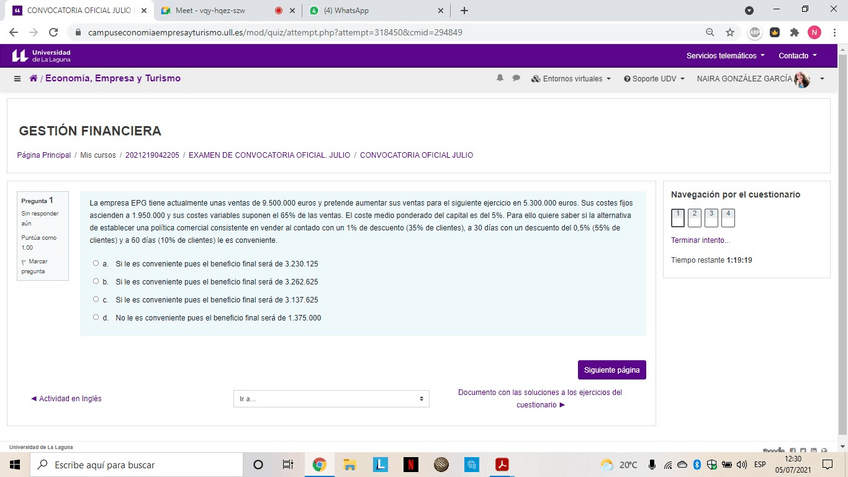The image size is (848, 477).
Task: Close the Meet tab
Action: pos(292,10)
